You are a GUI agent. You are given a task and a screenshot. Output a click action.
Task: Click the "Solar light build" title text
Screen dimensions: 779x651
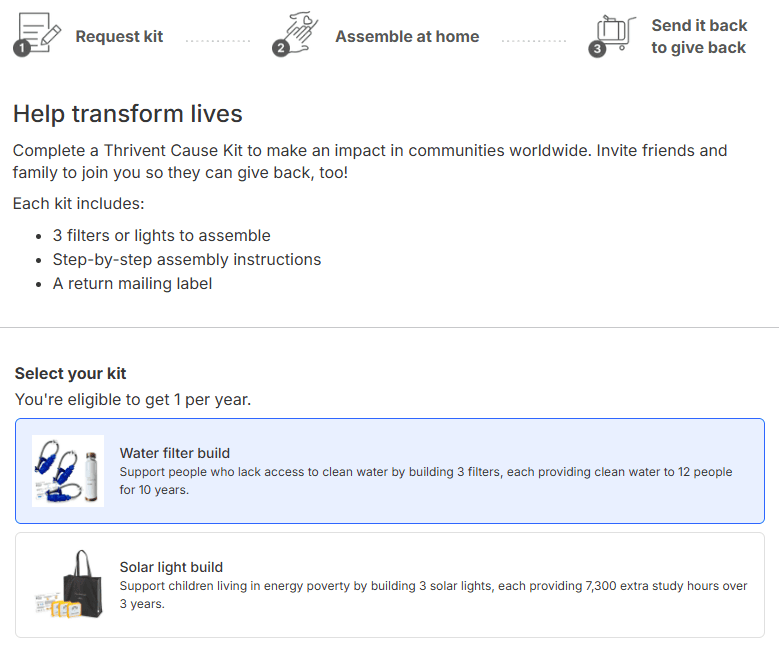[171, 567]
